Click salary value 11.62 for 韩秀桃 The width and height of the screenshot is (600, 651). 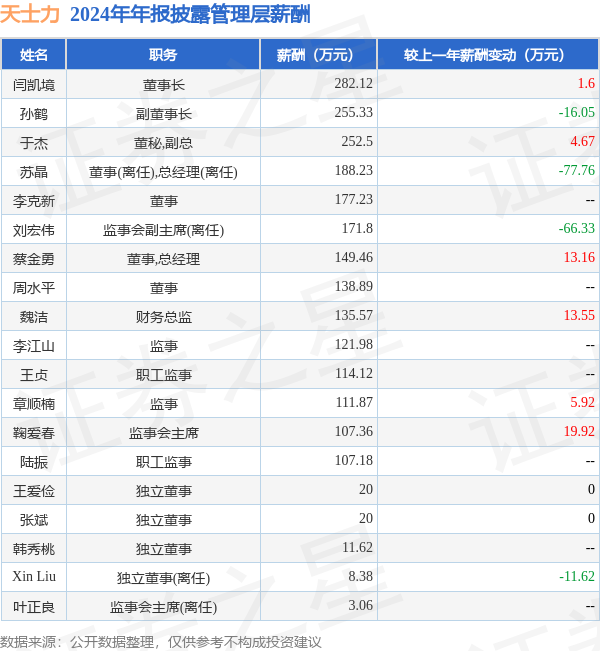[x=357, y=547]
